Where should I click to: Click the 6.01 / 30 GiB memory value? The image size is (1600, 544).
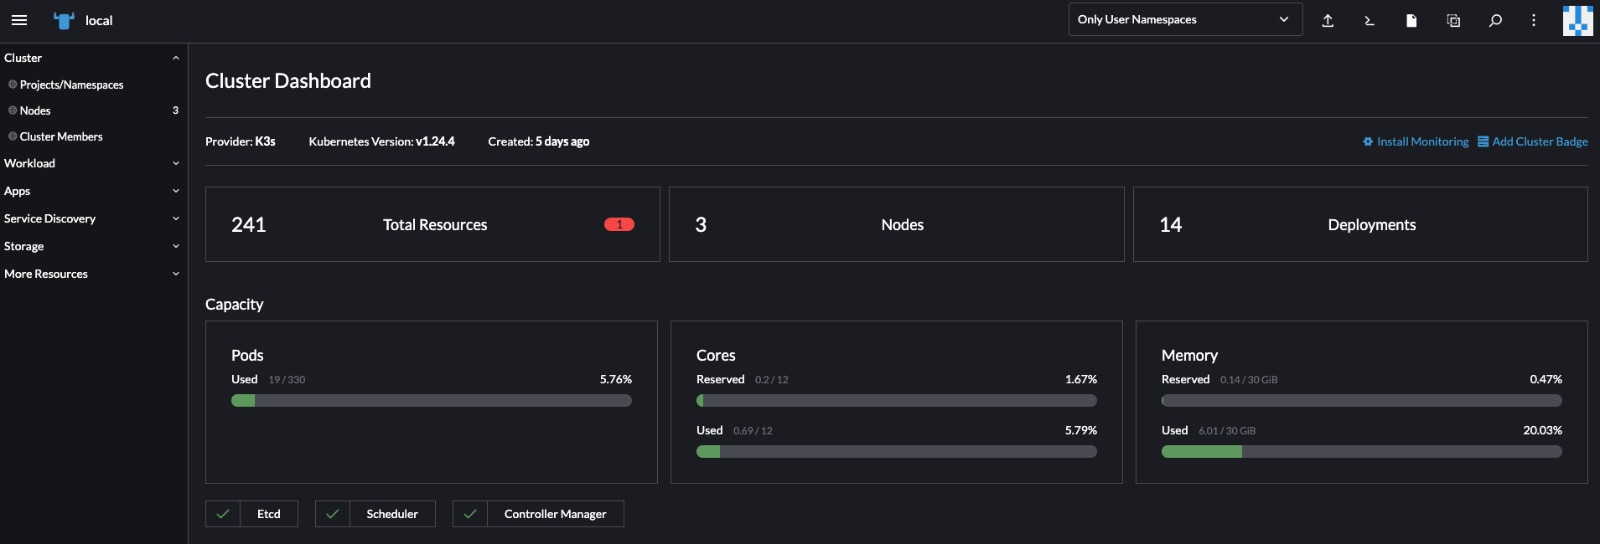point(1227,431)
